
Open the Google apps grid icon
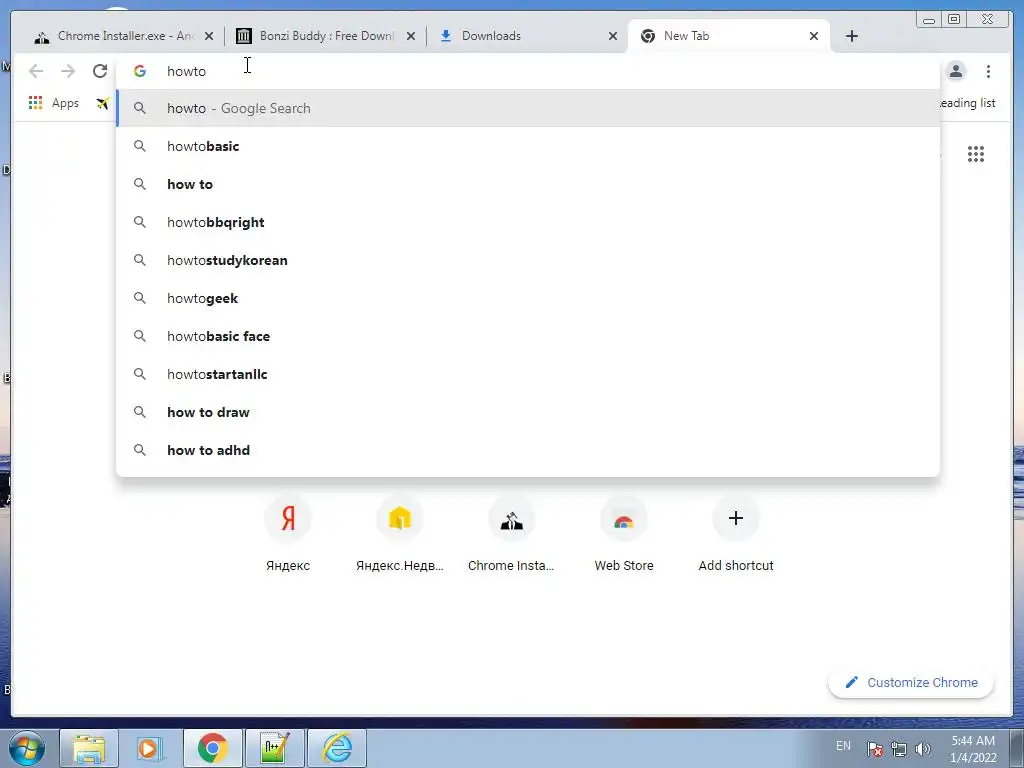tap(976, 154)
